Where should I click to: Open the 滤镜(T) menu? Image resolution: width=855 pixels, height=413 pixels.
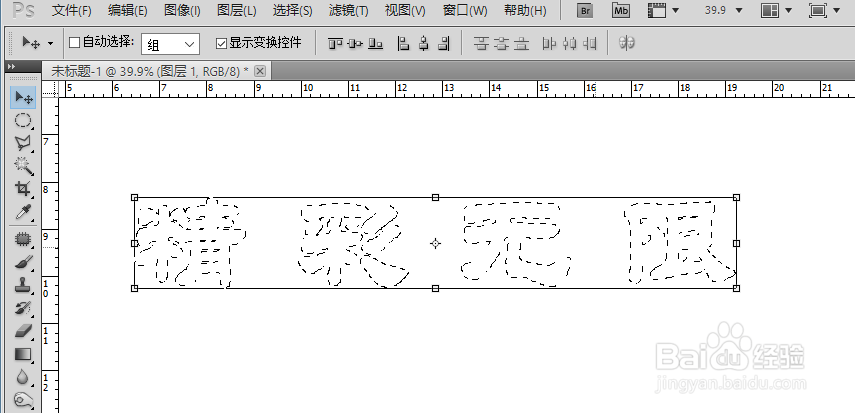[348, 10]
